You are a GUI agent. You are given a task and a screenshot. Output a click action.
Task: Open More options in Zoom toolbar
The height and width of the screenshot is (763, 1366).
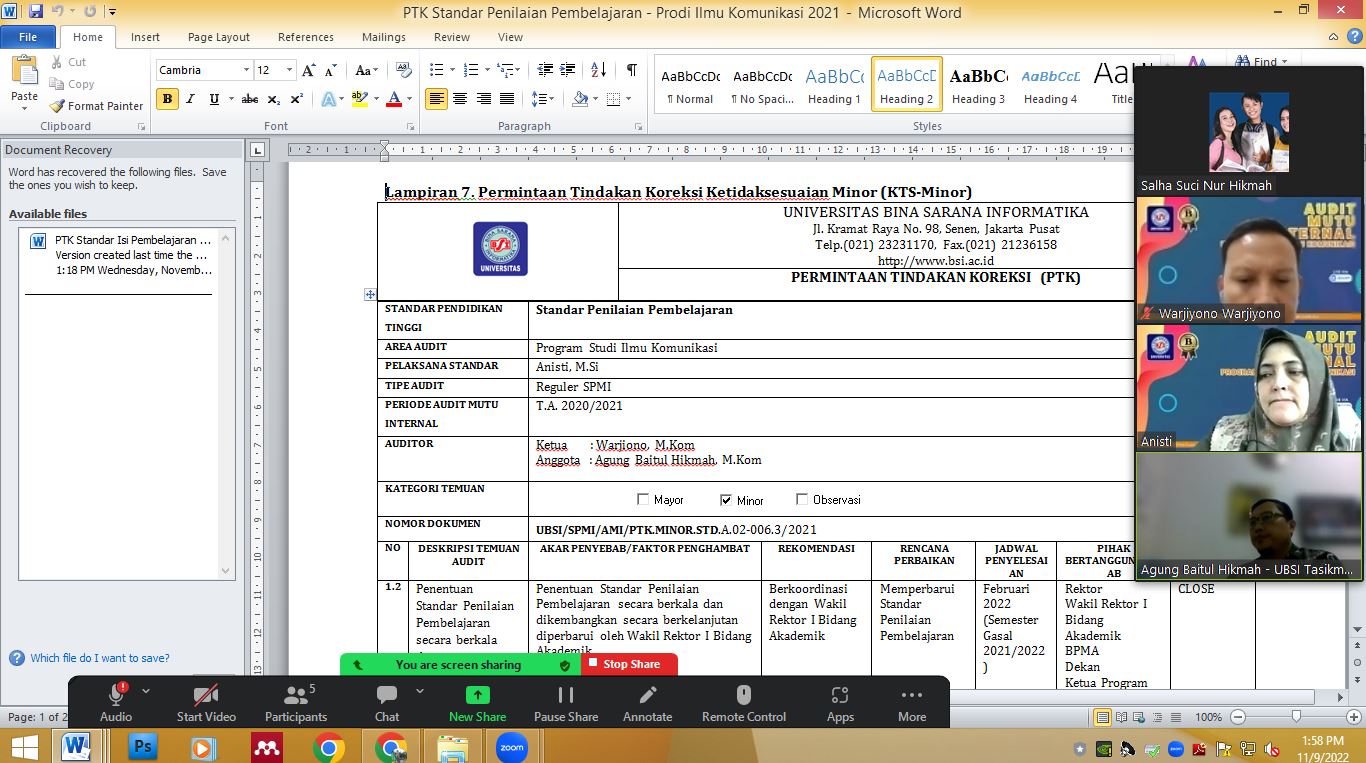(912, 703)
